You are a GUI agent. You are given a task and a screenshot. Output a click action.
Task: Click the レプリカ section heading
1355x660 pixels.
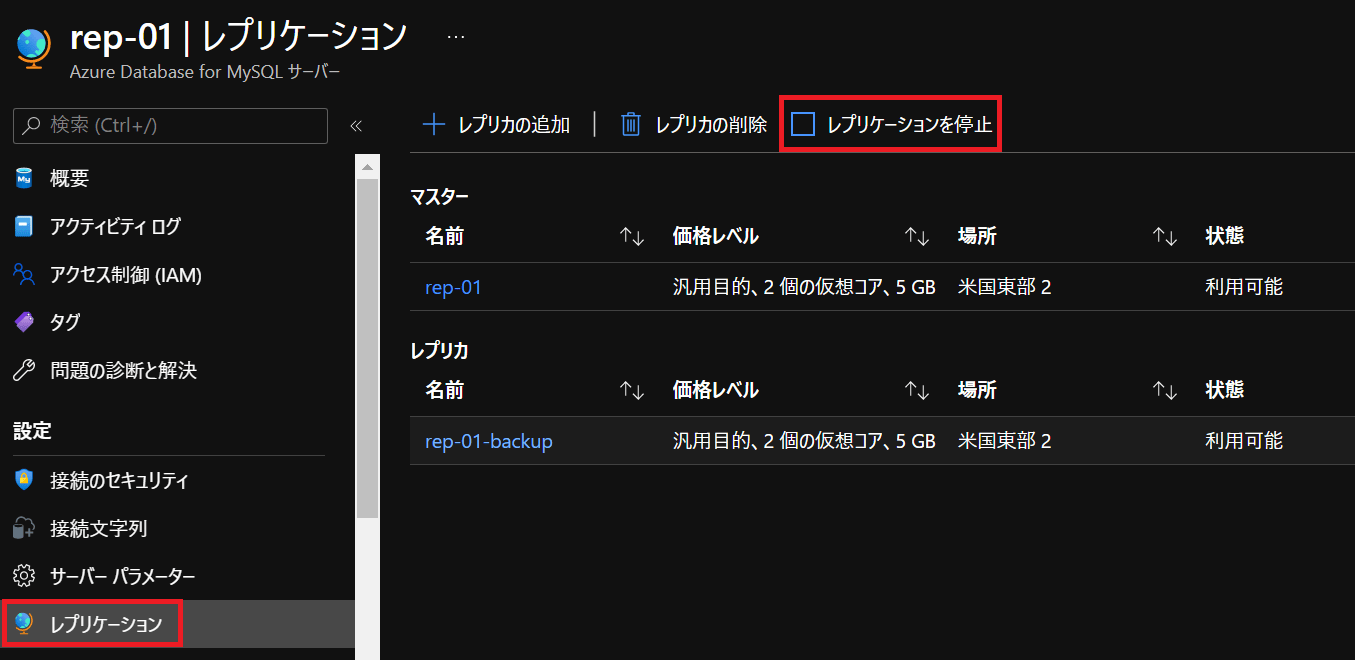tap(439, 351)
